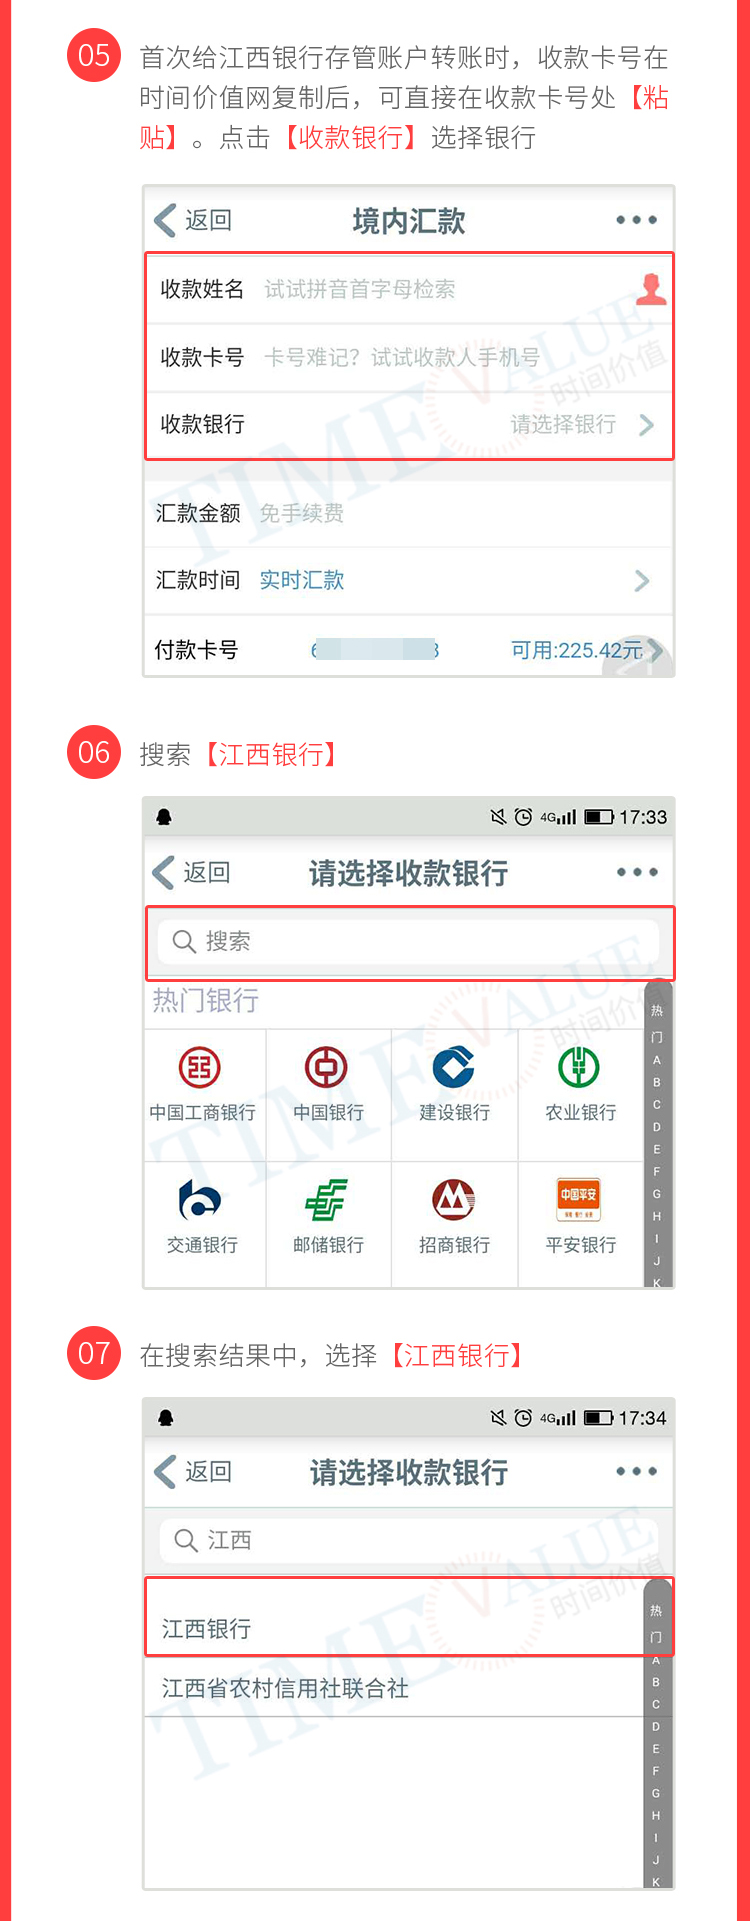Select 江西省农村信用社联合社 from results
Viewport: 750px width, 1921px height.
point(395,1688)
